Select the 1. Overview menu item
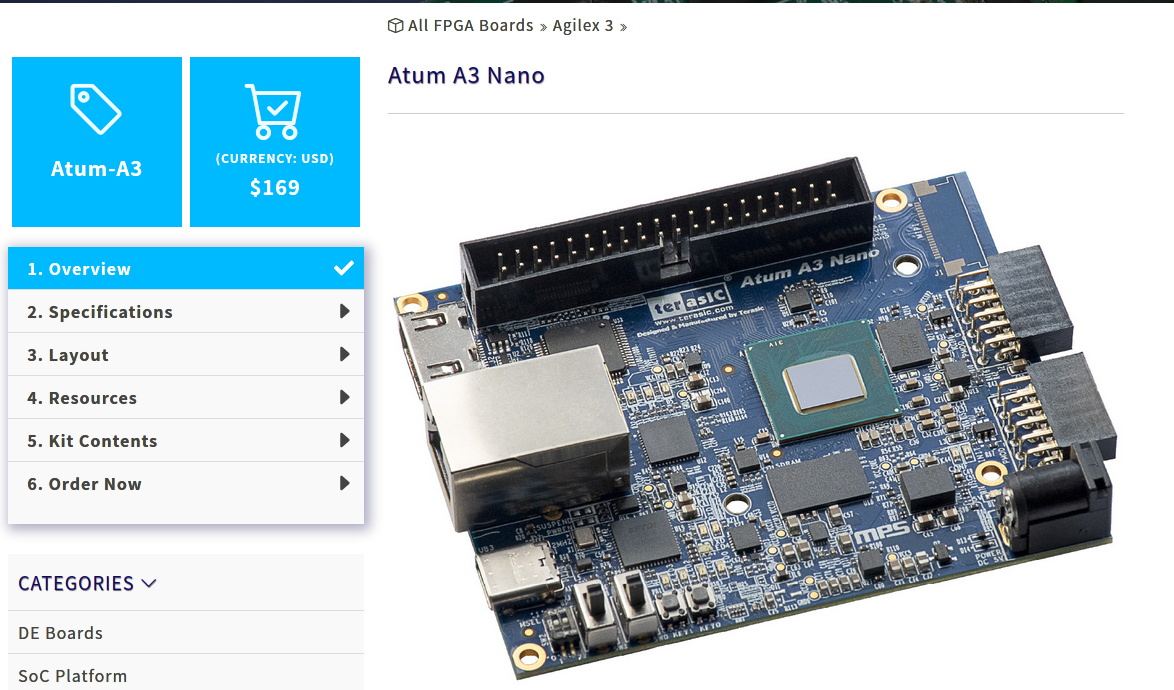Screen dimensions: 1174x690 (186, 268)
